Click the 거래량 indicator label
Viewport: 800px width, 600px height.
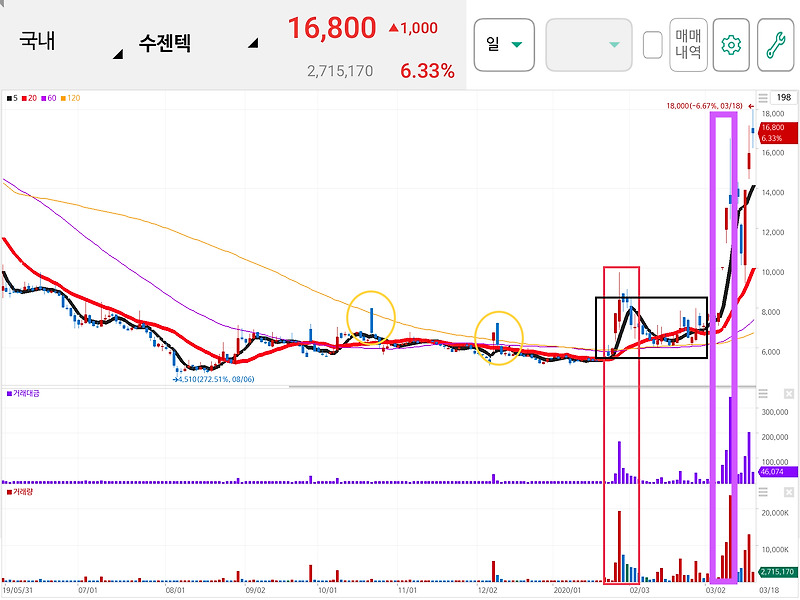[x=19, y=492]
